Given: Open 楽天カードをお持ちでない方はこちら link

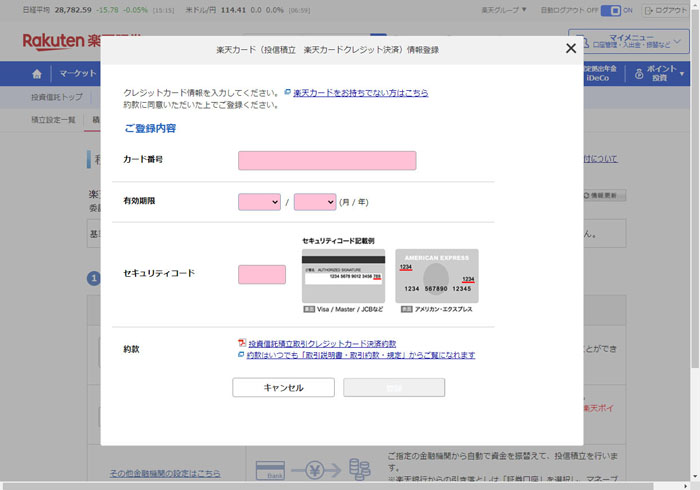Looking at the screenshot, I should tap(360, 92).
